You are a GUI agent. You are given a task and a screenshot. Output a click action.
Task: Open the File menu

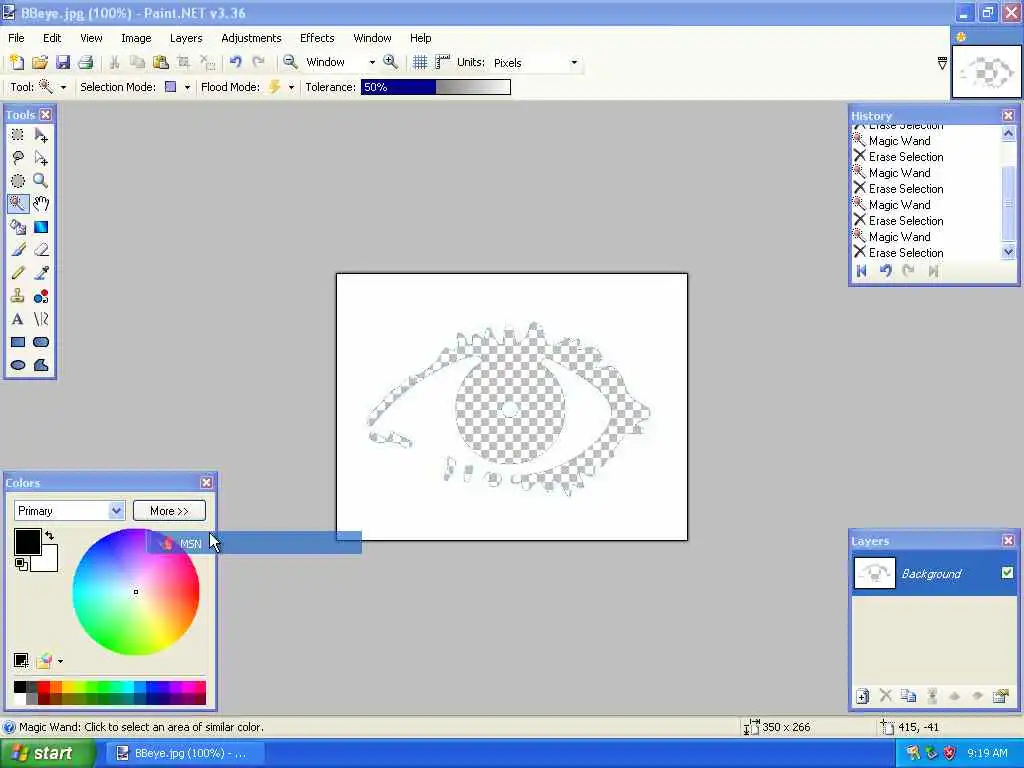pyautogui.click(x=16, y=38)
